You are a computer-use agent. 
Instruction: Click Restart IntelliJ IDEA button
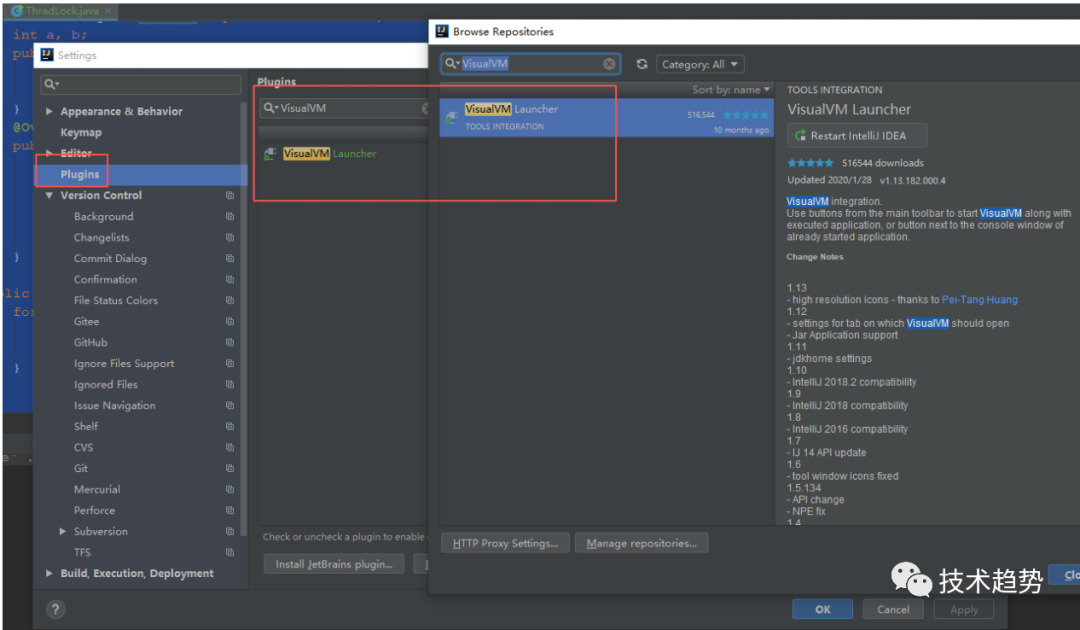click(857, 136)
